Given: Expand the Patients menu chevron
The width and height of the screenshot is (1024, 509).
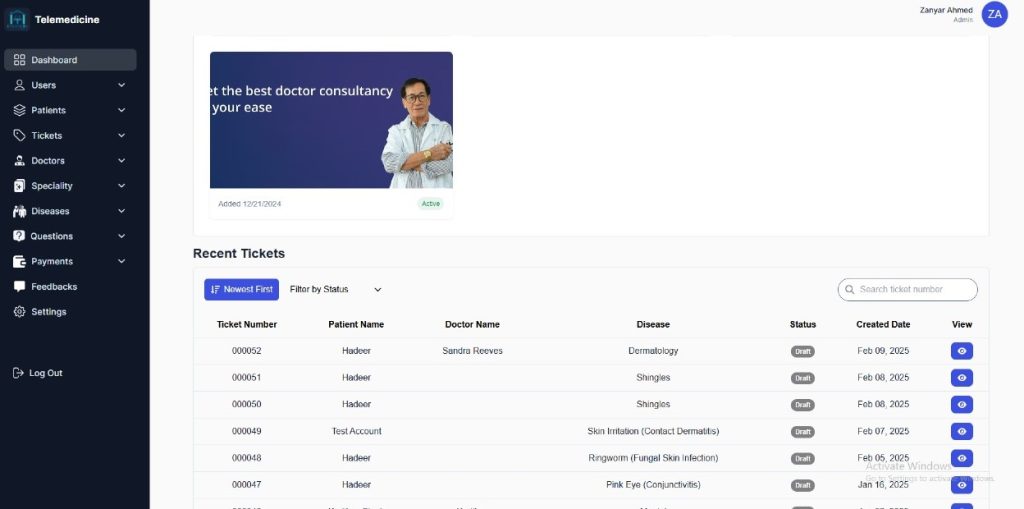Looking at the screenshot, I should (x=122, y=110).
